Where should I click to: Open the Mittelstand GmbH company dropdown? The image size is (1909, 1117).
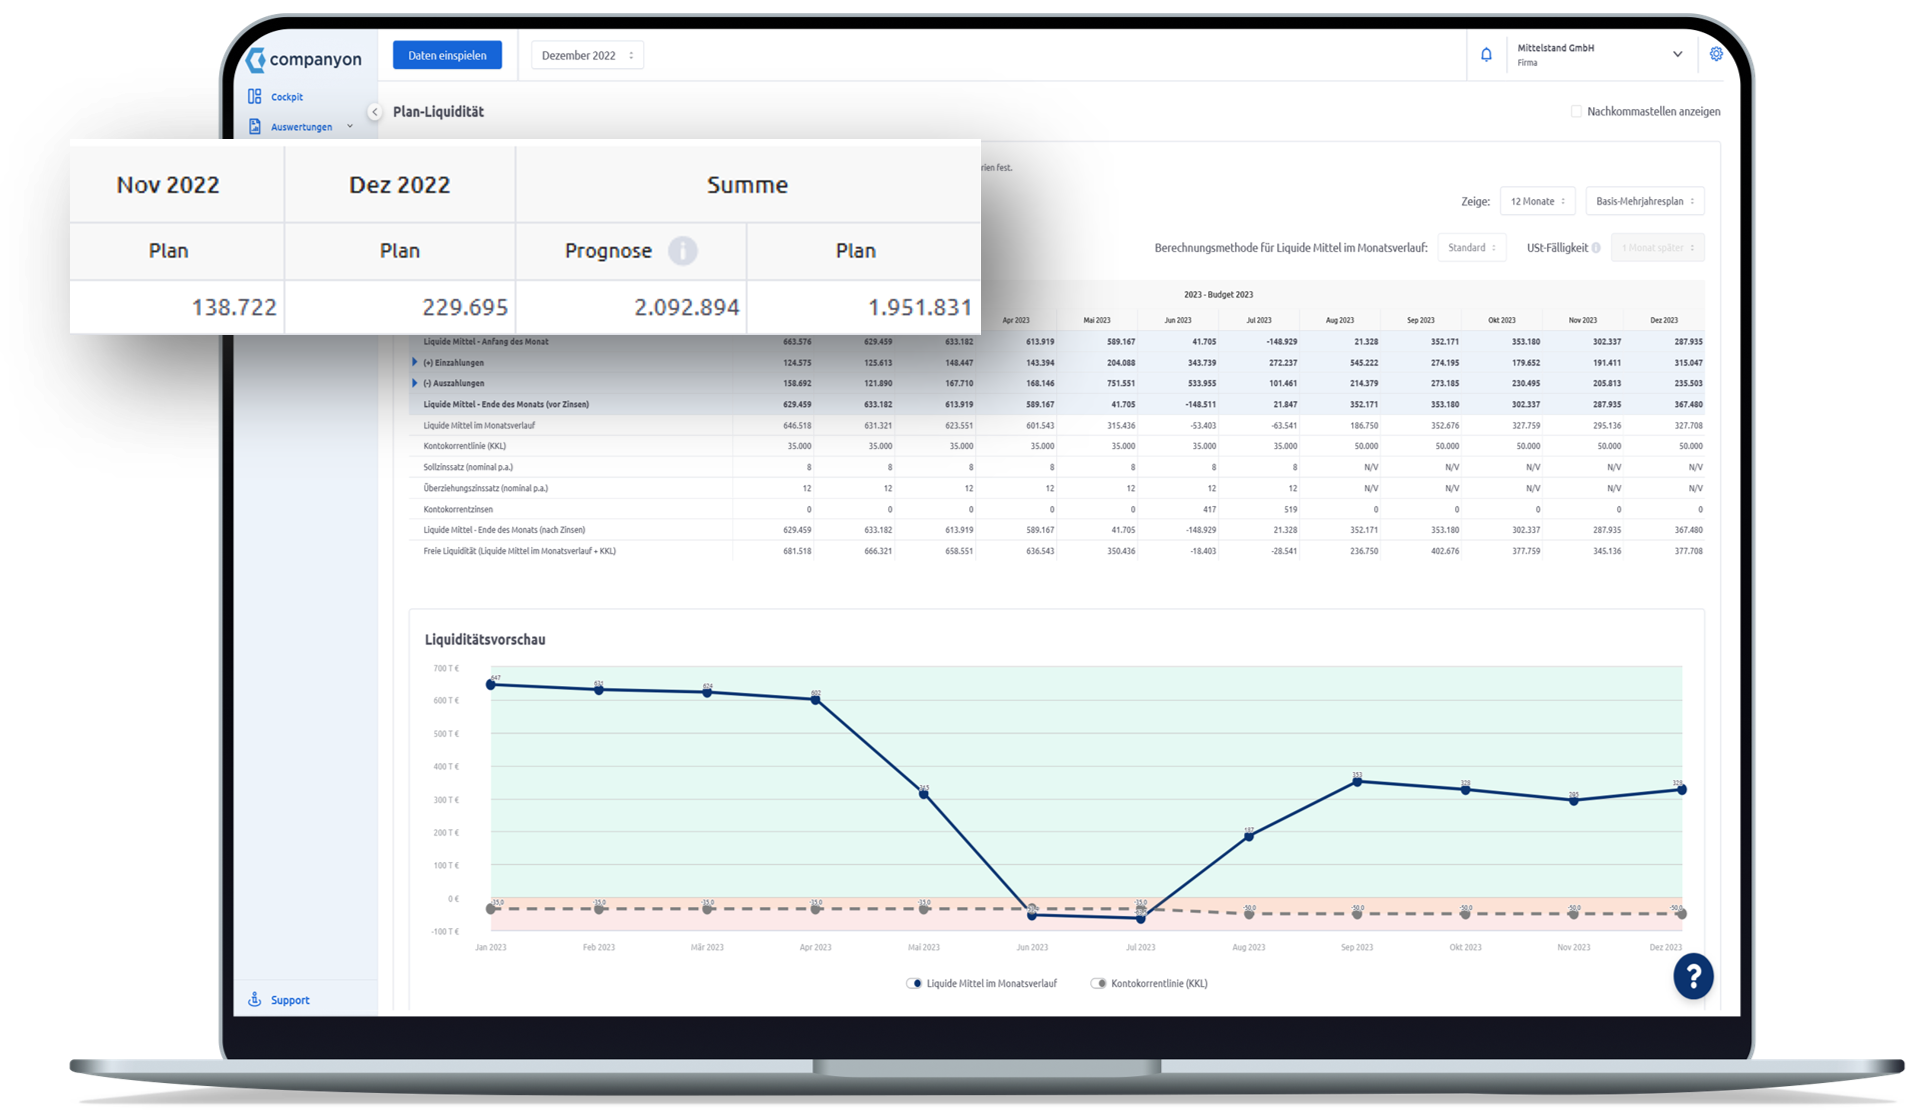(1600, 55)
